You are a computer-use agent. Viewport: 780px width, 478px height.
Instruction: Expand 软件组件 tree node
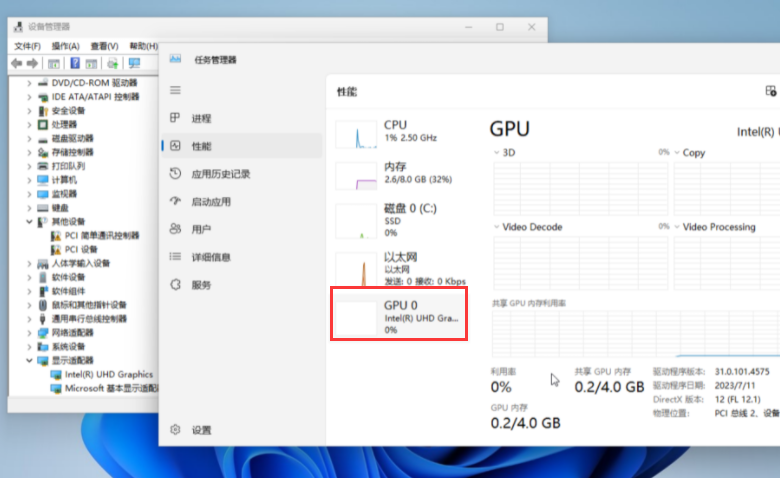point(29,291)
